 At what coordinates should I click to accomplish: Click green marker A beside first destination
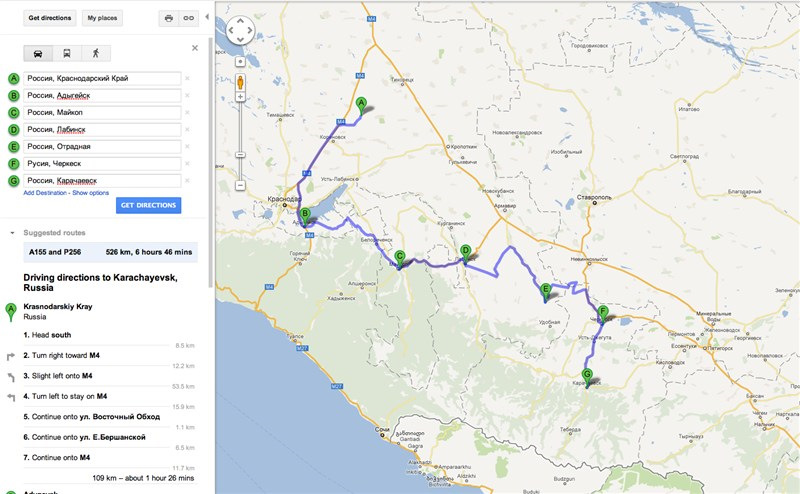coord(14,79)
